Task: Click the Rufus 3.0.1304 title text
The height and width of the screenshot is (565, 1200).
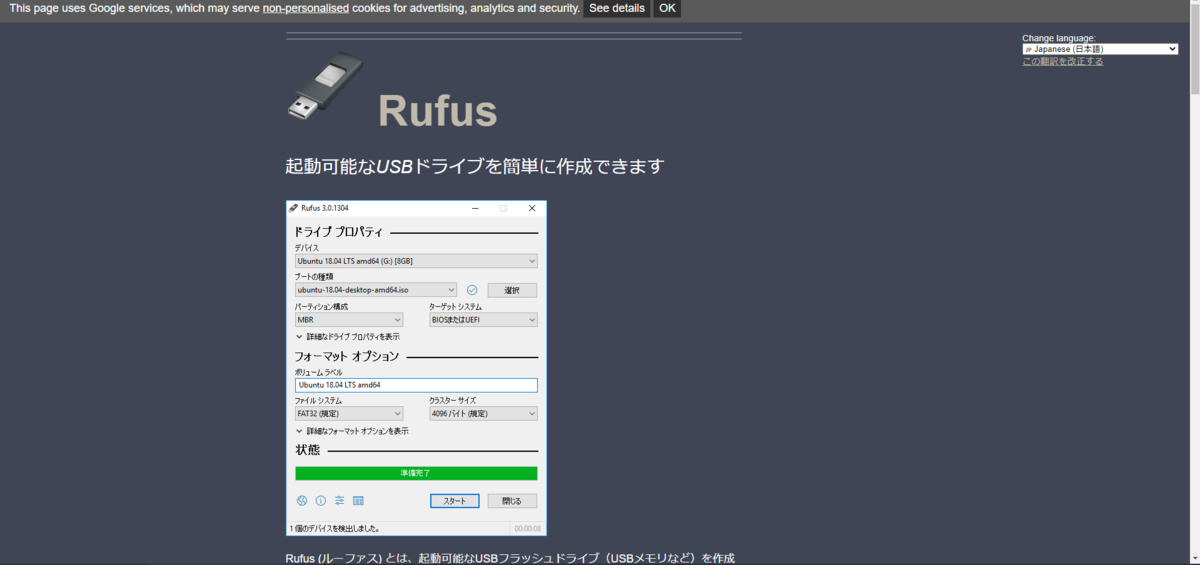Action: pyautogui.click(x=325, y=208)
